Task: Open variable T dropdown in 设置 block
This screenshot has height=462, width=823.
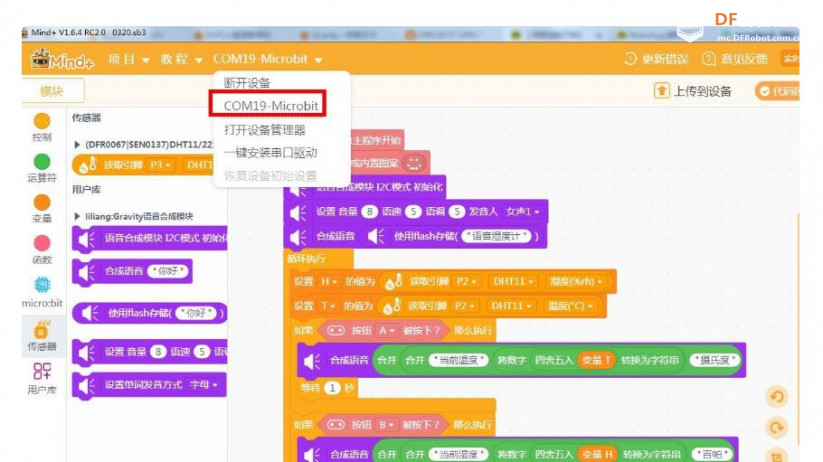Action: (328, 306)
